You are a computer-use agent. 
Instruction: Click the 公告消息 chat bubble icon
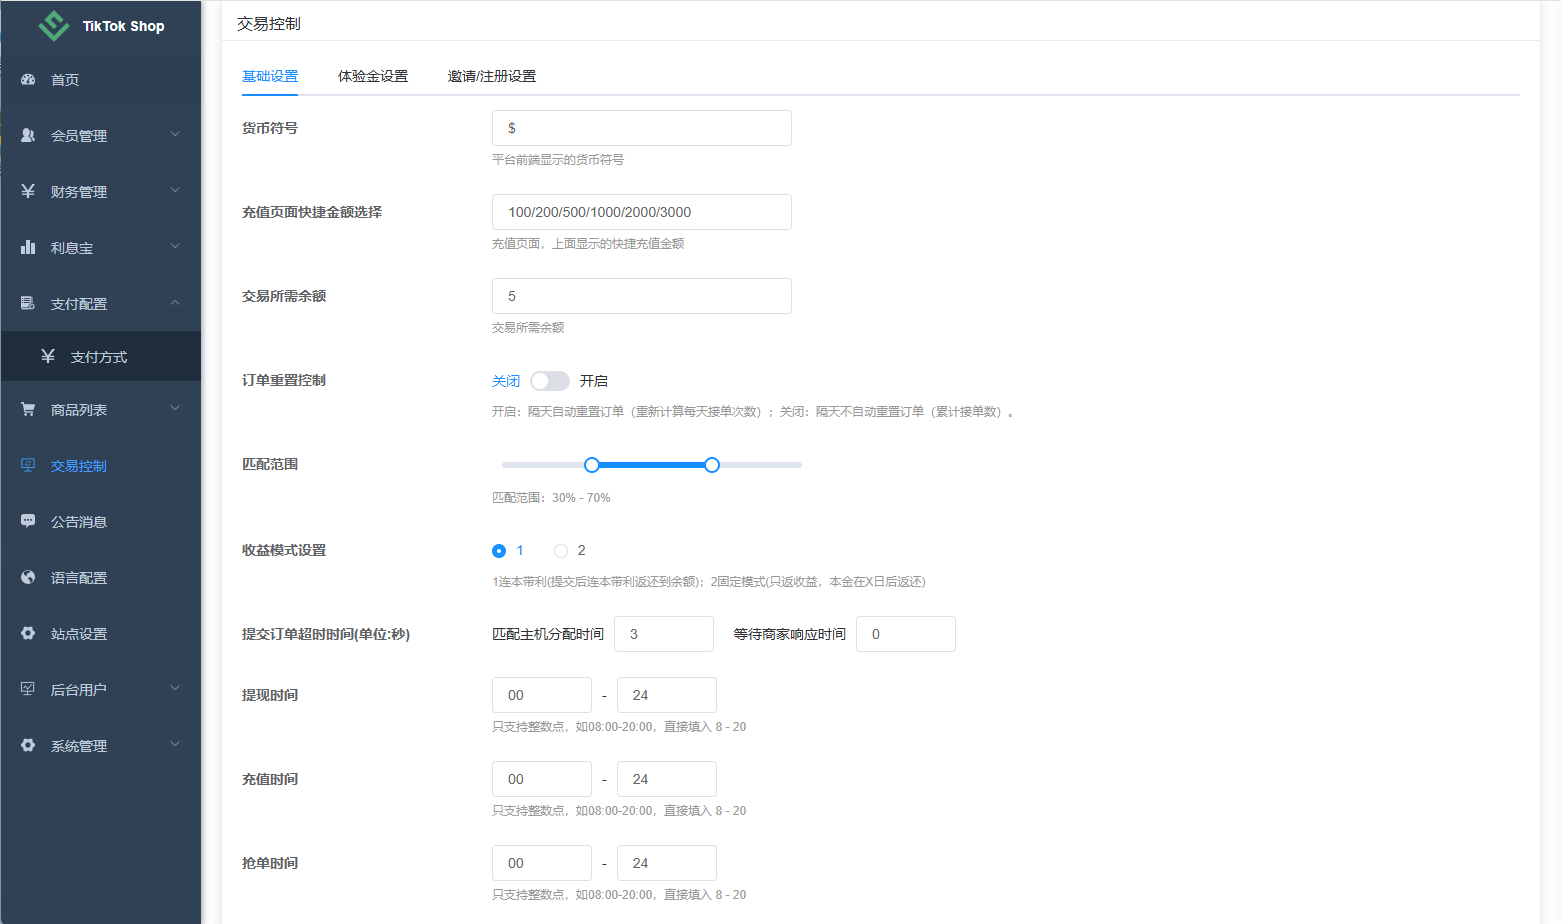(x=28, y=521)
